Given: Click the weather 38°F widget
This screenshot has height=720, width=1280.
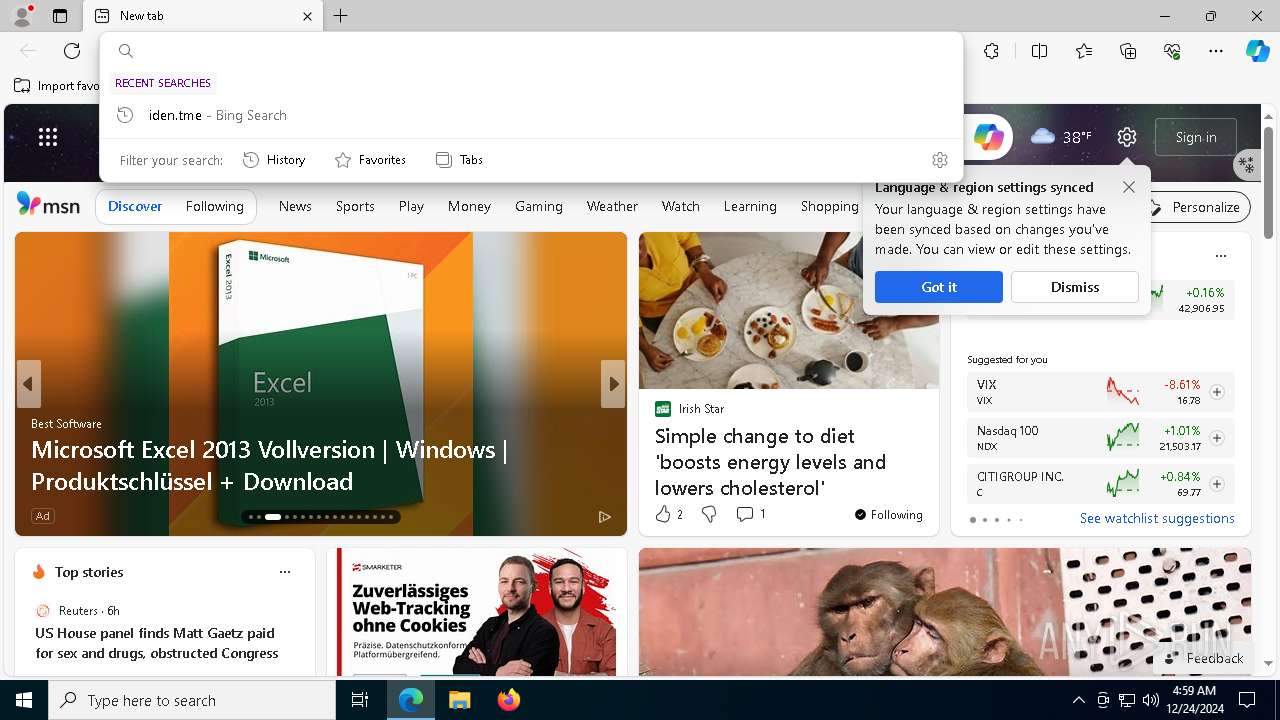Looking at the screenshot, I should [1061, 137].
